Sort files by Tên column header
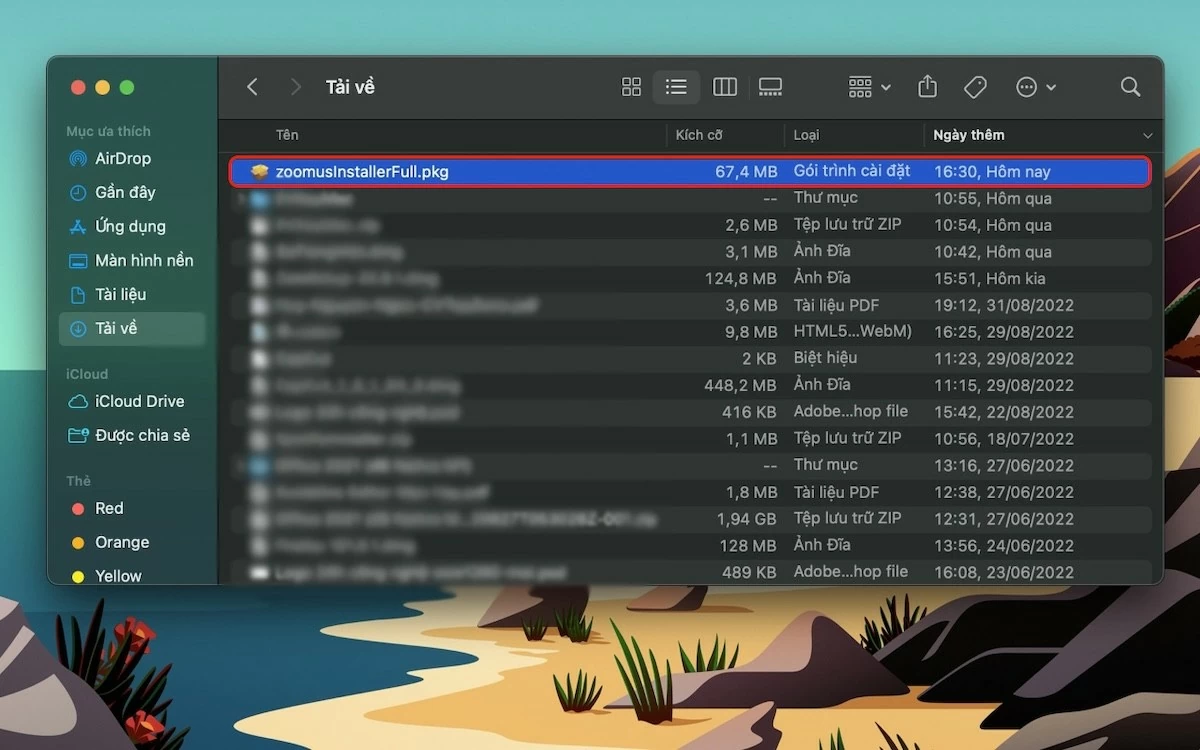 tap(287, 135)
